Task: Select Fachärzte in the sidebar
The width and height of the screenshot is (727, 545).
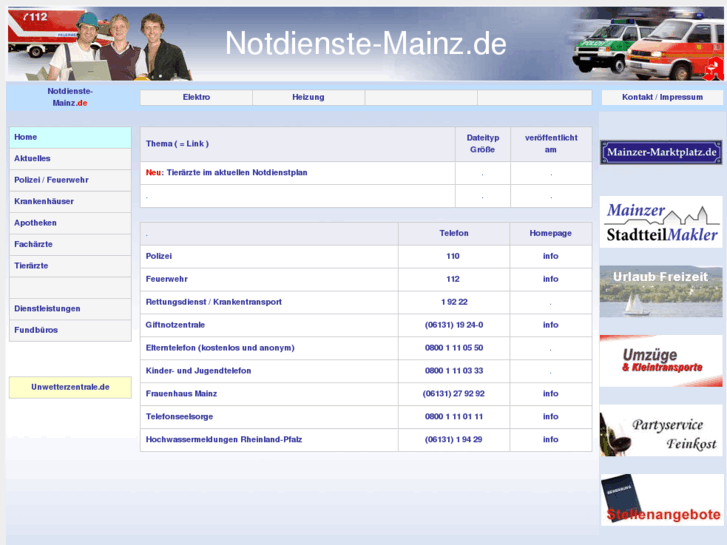Action: pyautogui.click(x=70, y=244)
